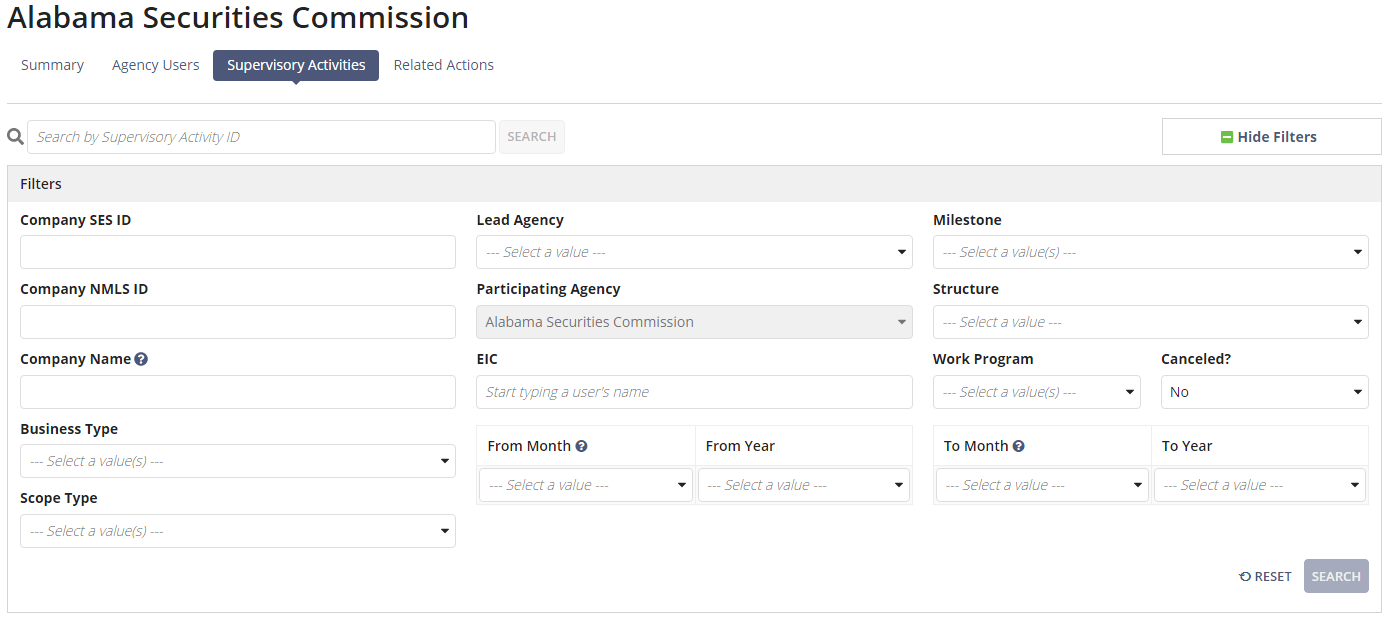The height and width of the screenshot is (619, 1400).
Task: Click inside the Company NMLS ID field
Action: (237, 321)
